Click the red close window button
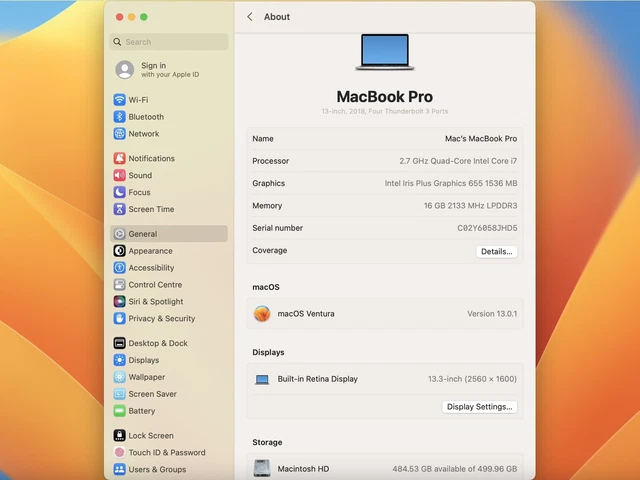640x480 pixels. point(120,17)
